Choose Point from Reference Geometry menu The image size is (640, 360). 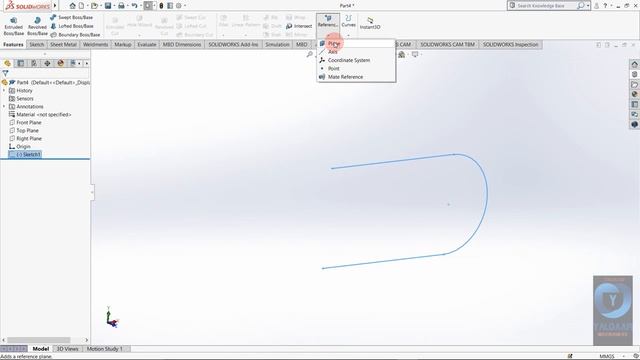click(x=356, y=69)
